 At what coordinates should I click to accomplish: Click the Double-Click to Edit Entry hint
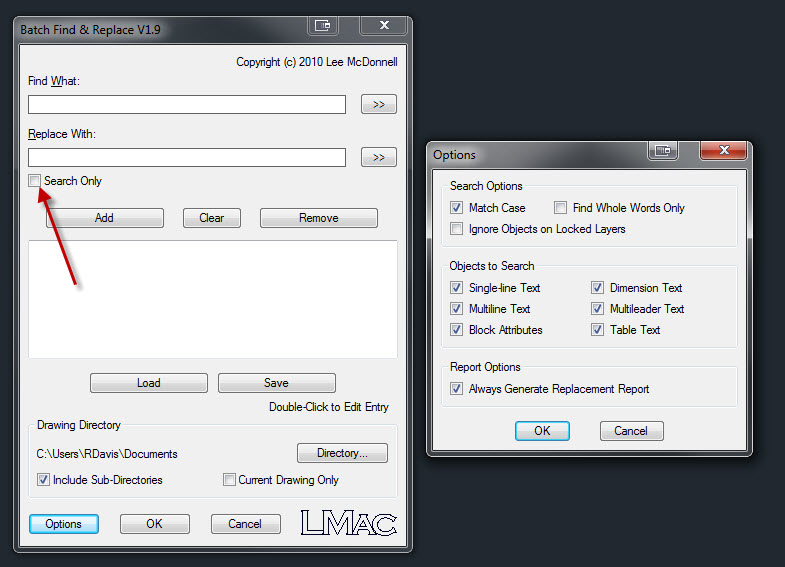(x=328, y=407)
